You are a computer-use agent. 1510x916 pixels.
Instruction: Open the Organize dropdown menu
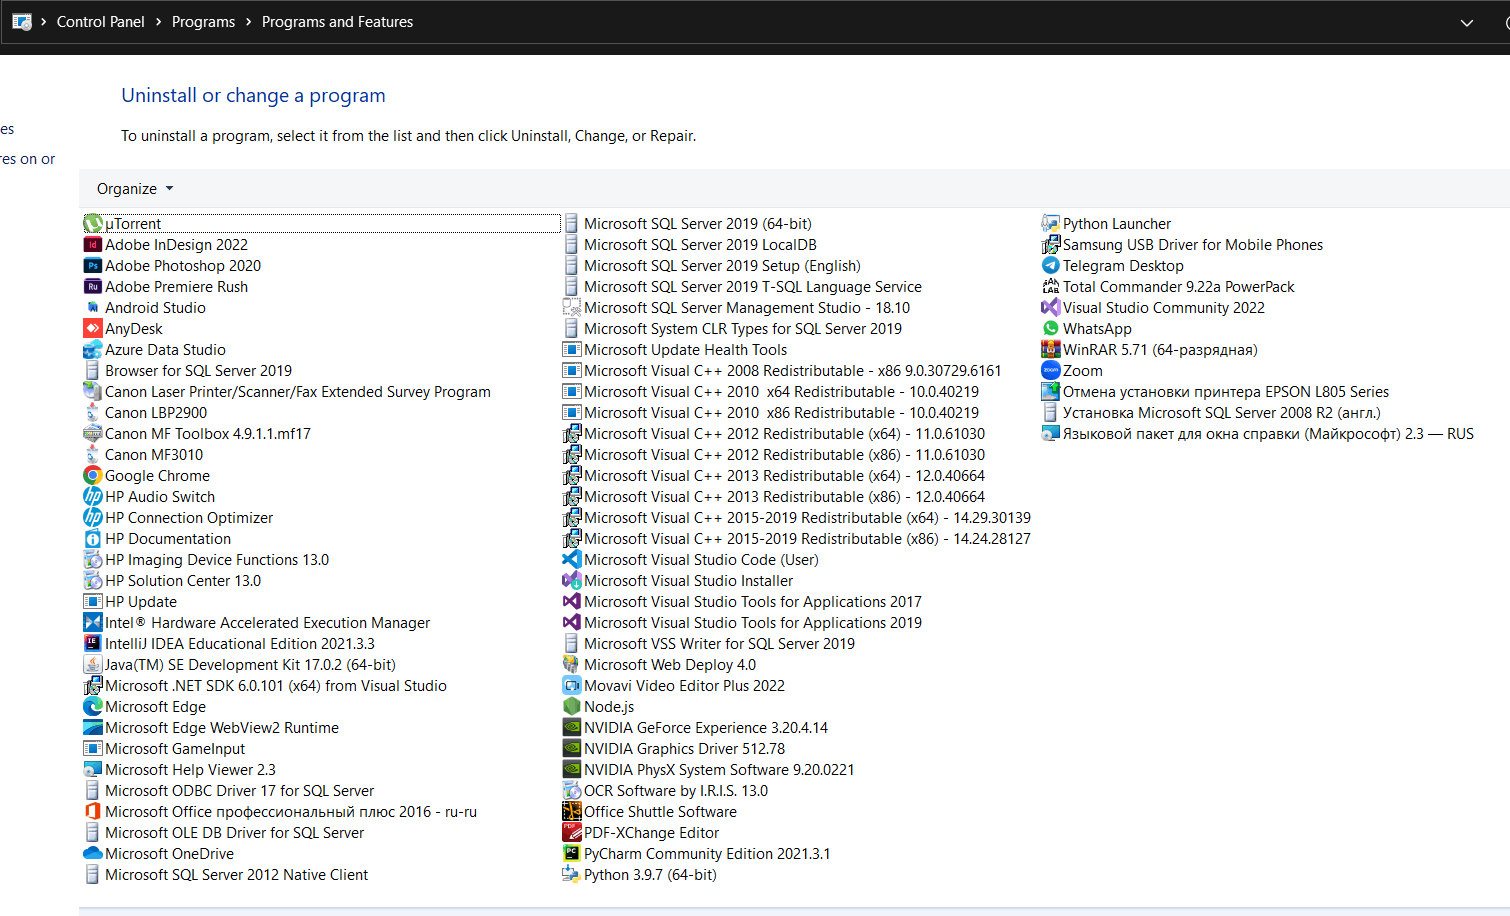point(135,189)
